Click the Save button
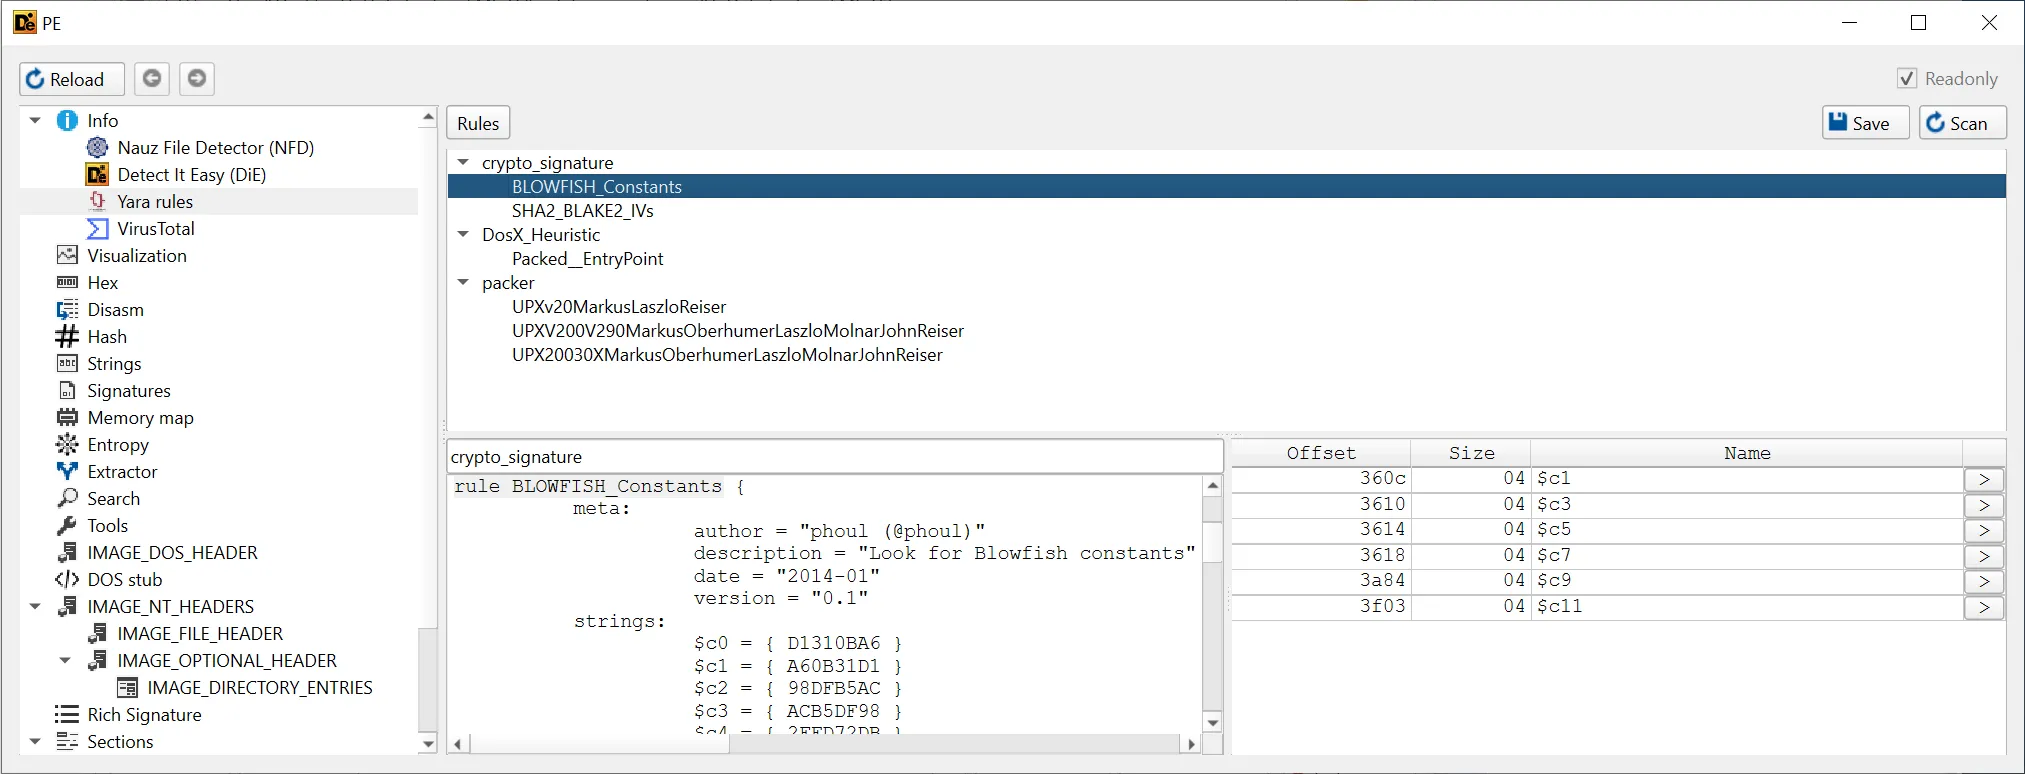Screen dimensions: 2025x774 [1864, 123]
